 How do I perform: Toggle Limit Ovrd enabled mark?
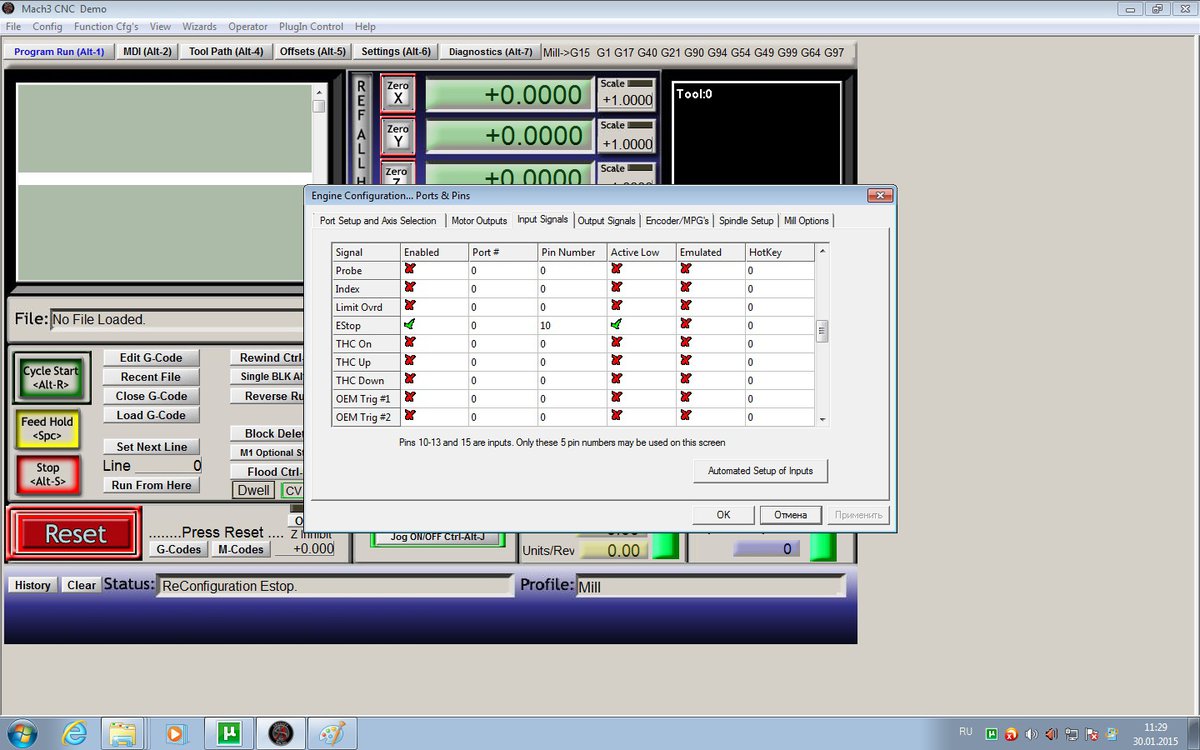pyautogui.click(x=410, y=306)
